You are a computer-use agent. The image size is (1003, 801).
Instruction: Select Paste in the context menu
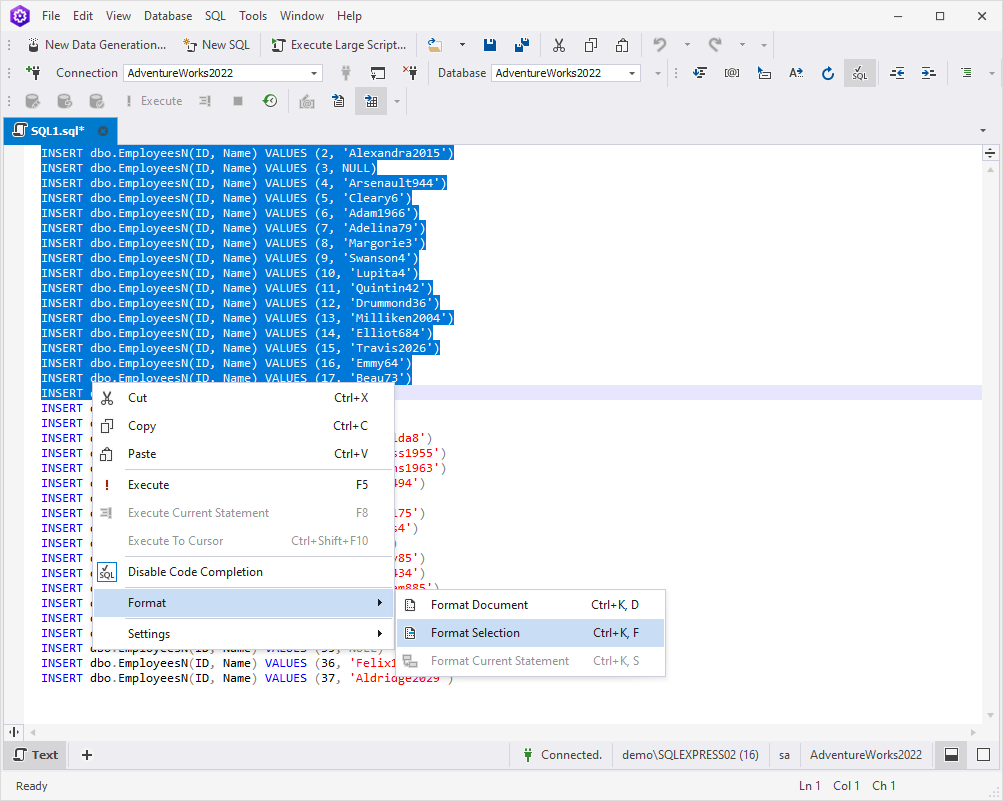point(243,454)
